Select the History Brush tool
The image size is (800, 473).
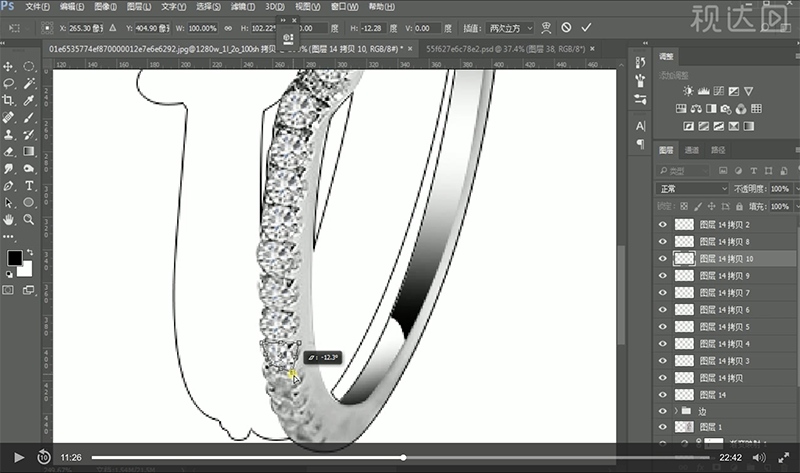click(x=29, y=135)
